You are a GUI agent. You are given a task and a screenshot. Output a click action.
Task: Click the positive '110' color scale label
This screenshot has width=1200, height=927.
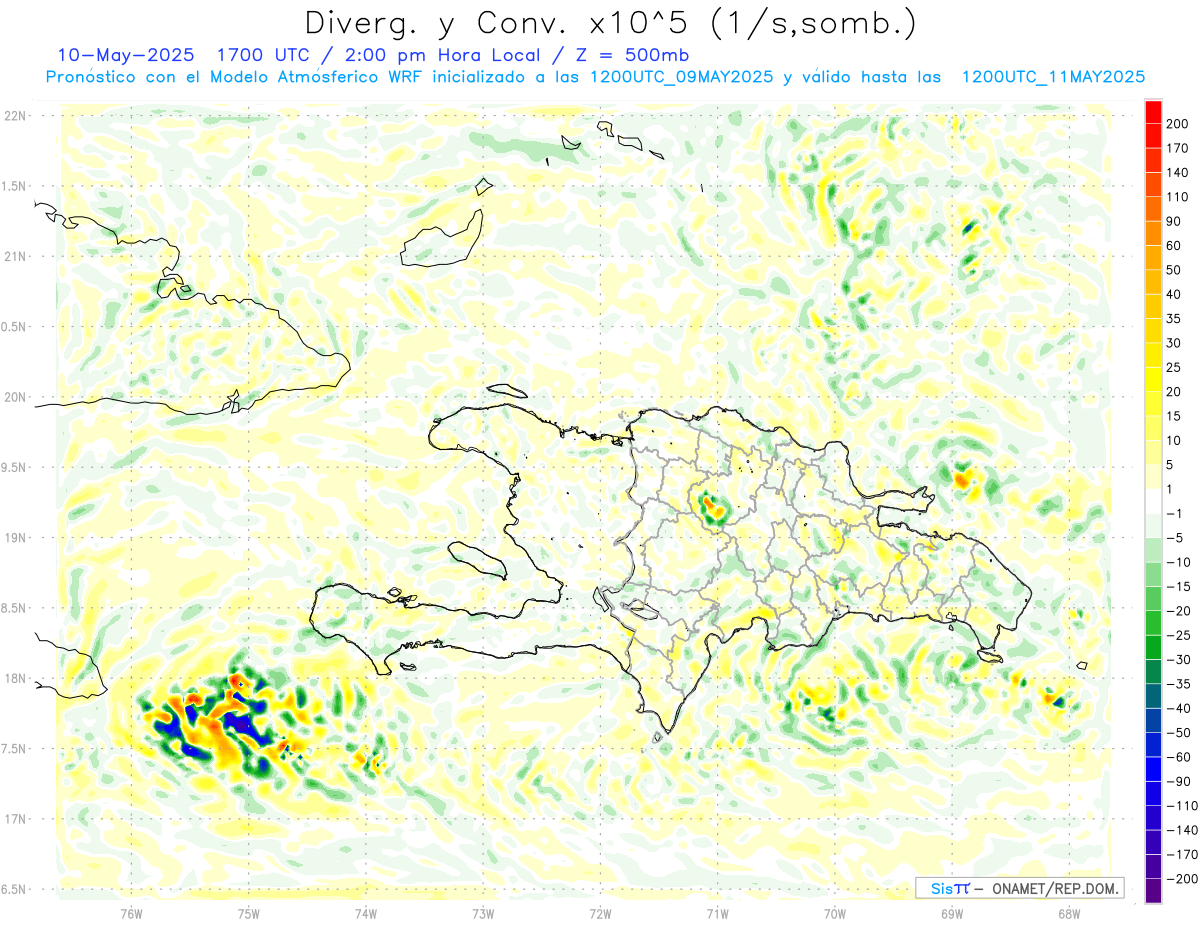point(1176,197)
